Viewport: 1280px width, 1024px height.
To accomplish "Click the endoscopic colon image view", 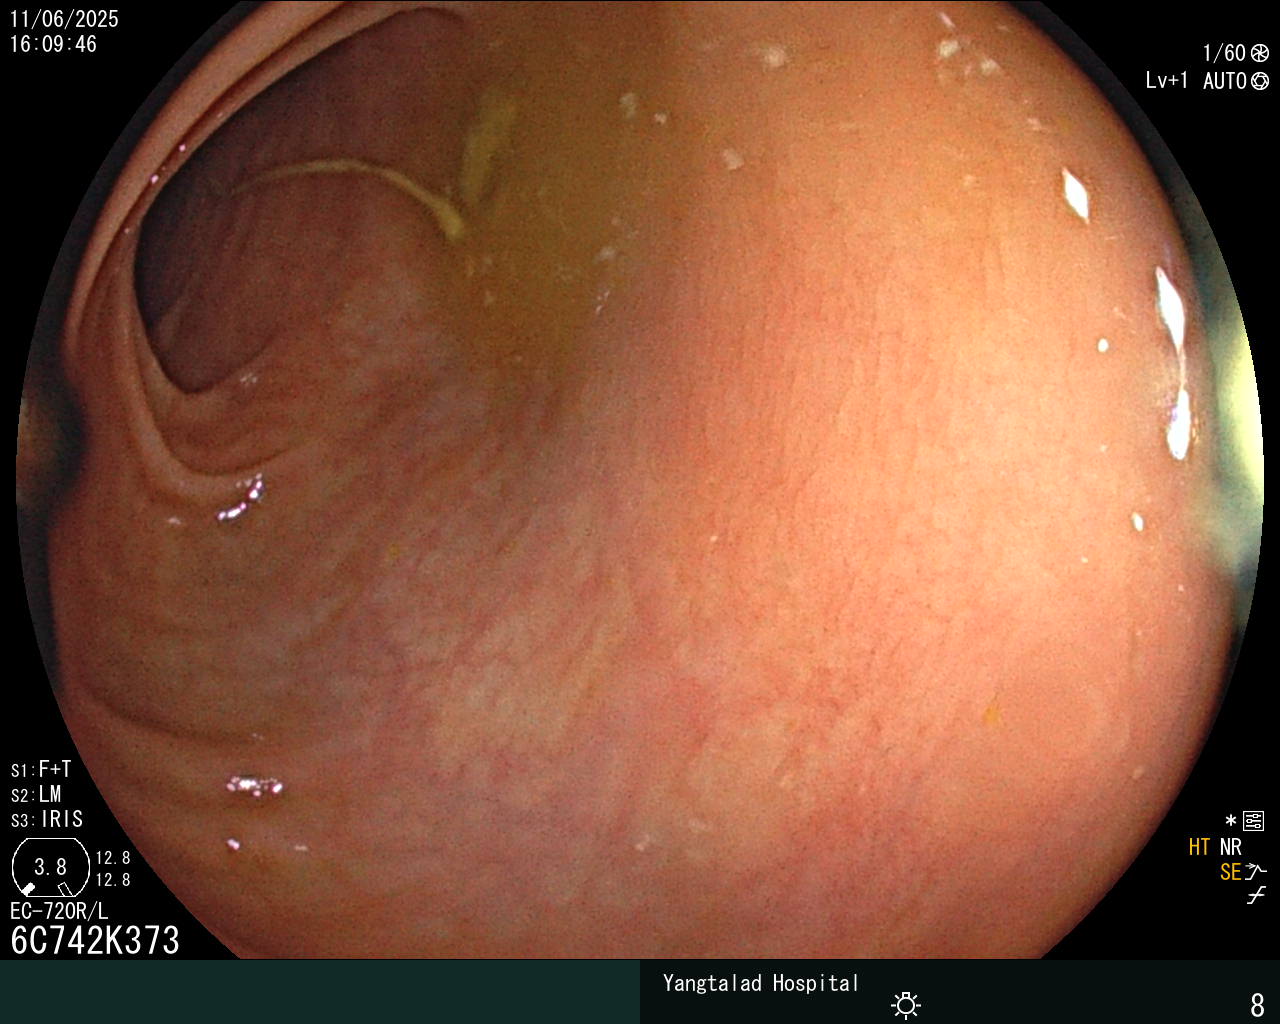I will (x=640, y=480).
